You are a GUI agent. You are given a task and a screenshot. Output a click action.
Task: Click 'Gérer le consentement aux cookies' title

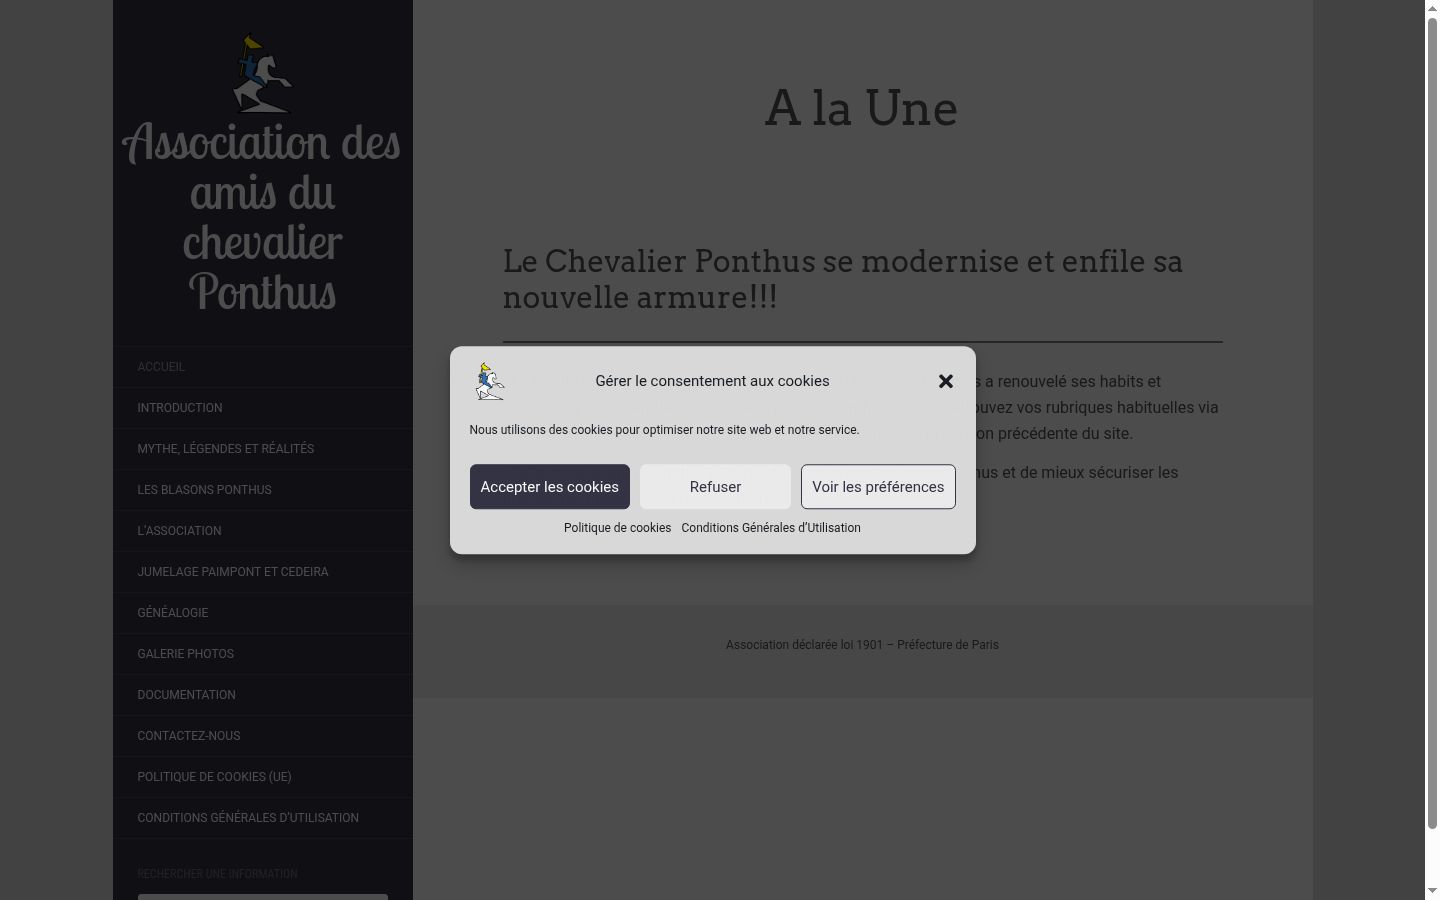point(712,381)
